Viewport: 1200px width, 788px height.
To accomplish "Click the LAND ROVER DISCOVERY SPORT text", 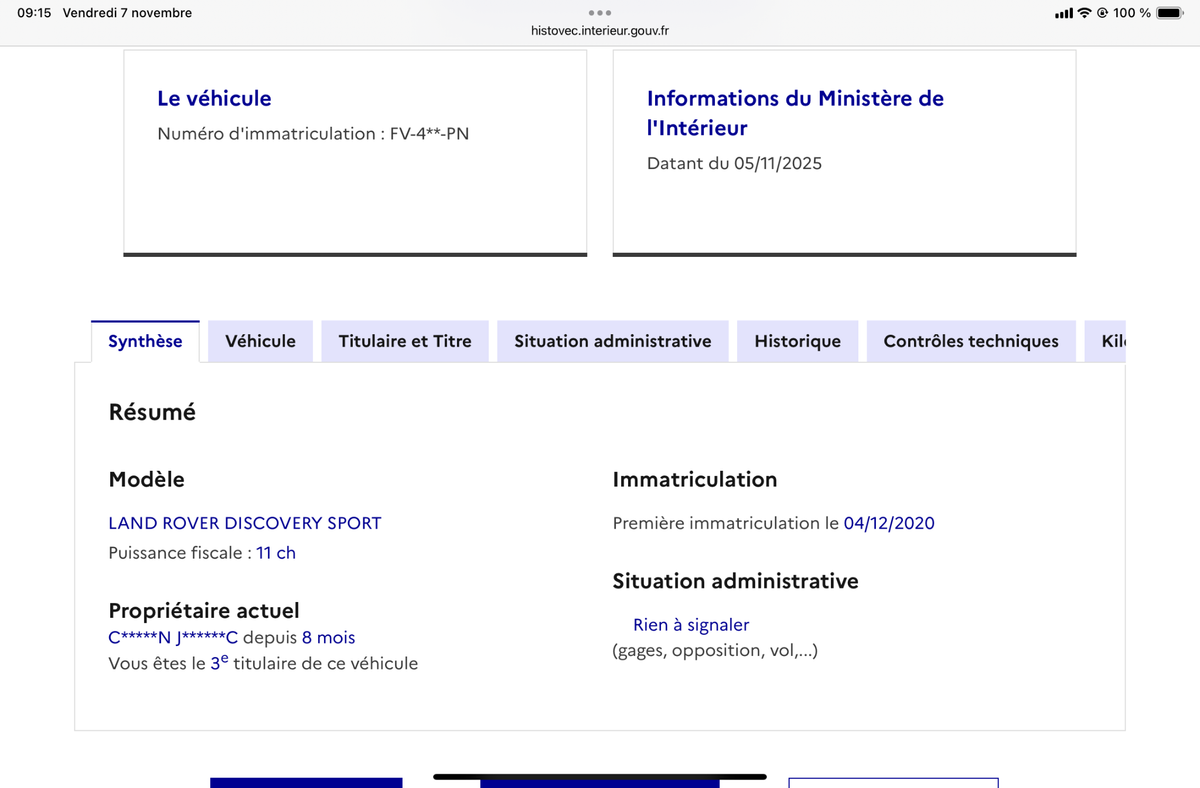I will click(245, 523).
